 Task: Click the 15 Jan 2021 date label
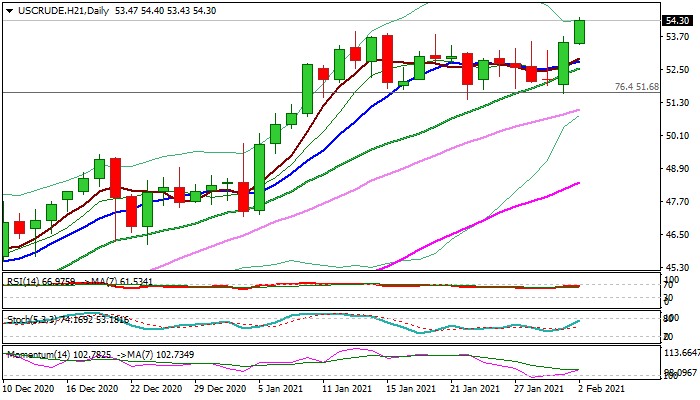pyautogui.click(x=410, y=388)
